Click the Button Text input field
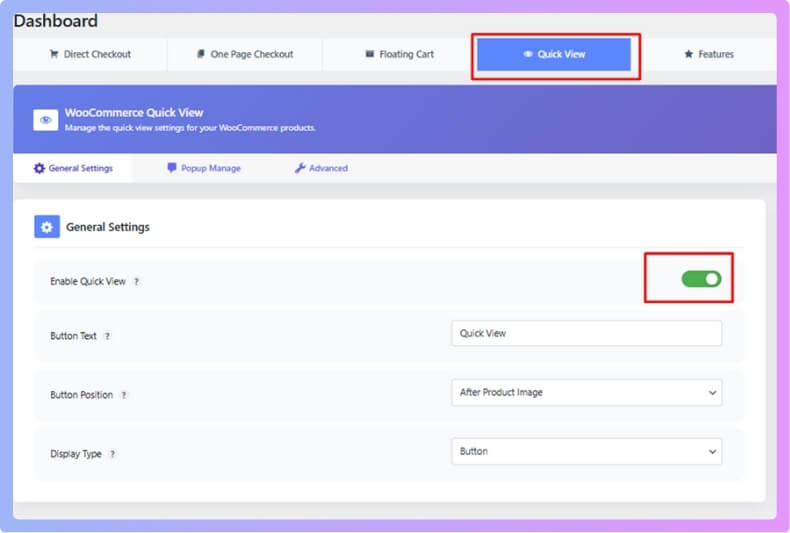The width and height of the screenshot is (790, 533). click(x=586, y=333)
